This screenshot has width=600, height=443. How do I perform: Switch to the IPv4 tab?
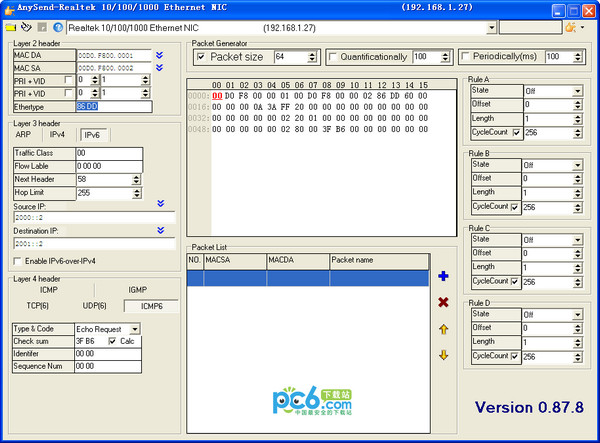58,133
